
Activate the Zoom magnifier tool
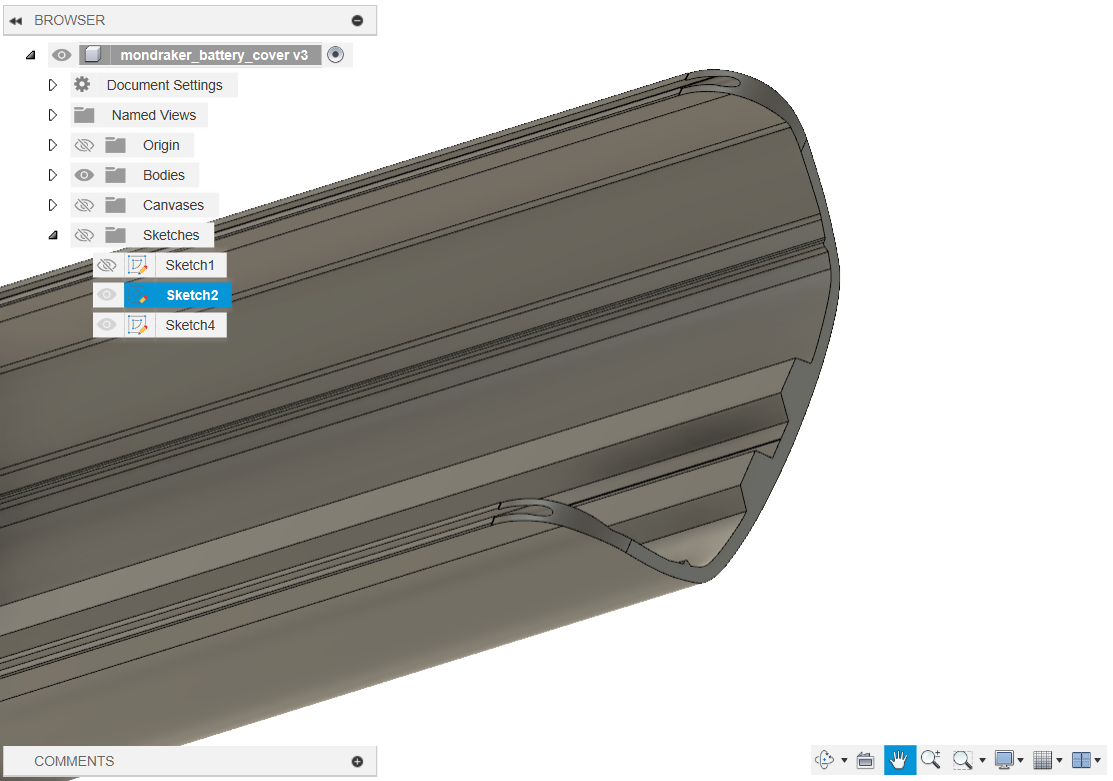point(930,760)
